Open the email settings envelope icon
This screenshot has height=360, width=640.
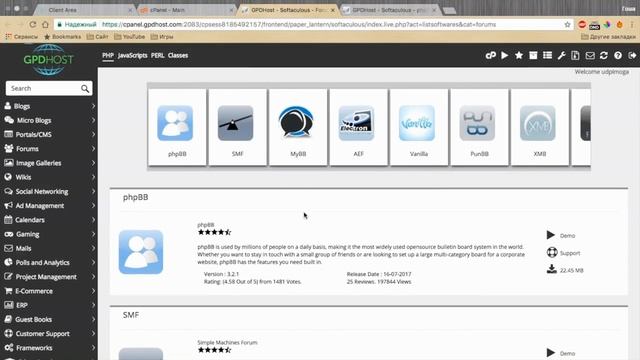590,55
